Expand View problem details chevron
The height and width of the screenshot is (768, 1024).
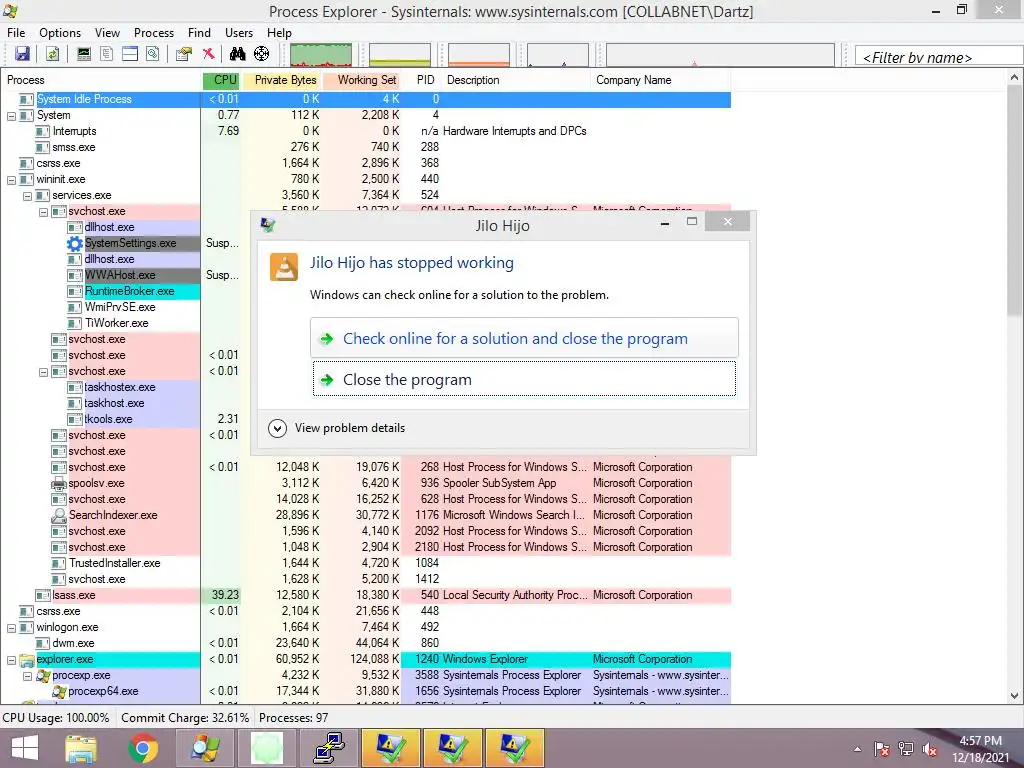(x=277, y=428)
